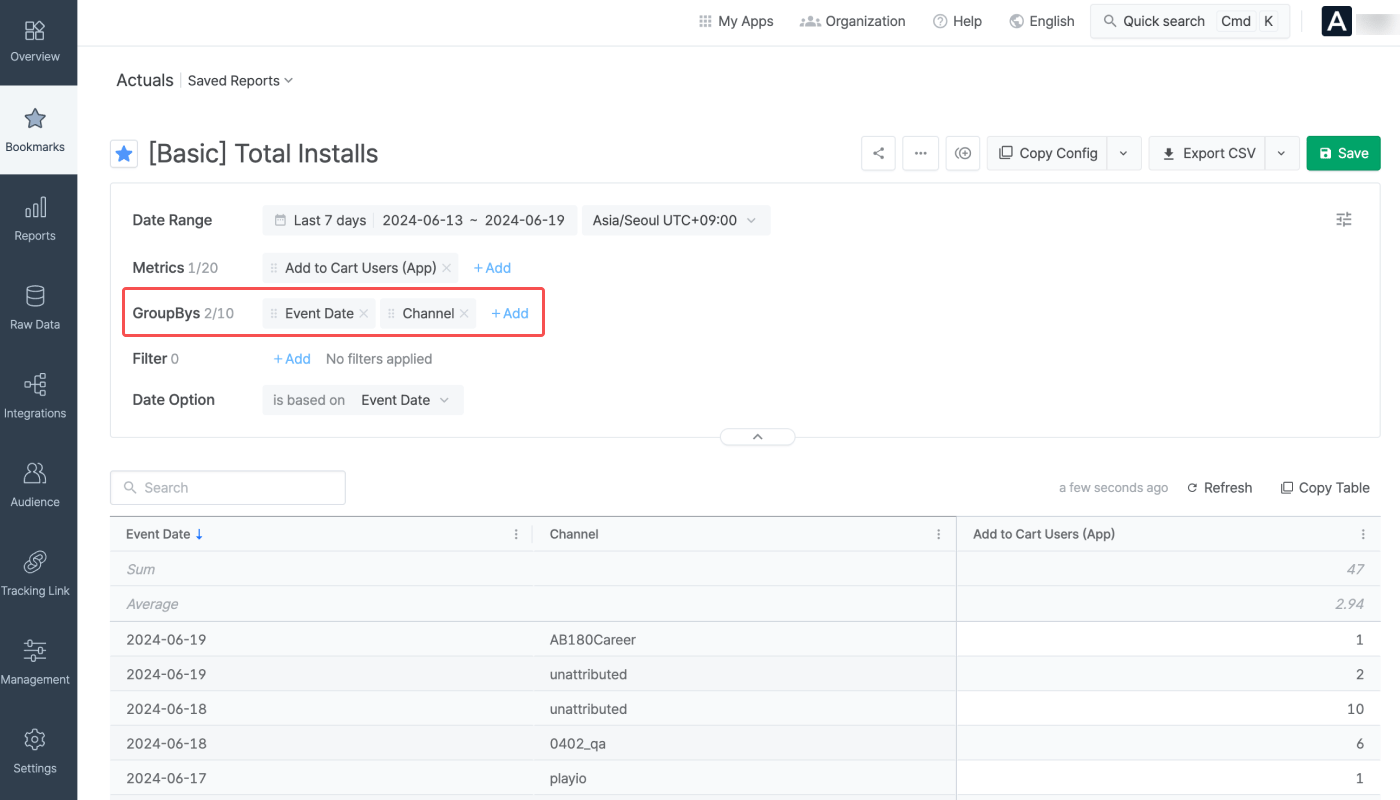Change language from English
Image resolution: width=1400 pixels, height=800 pixels.
[1042, 21]
